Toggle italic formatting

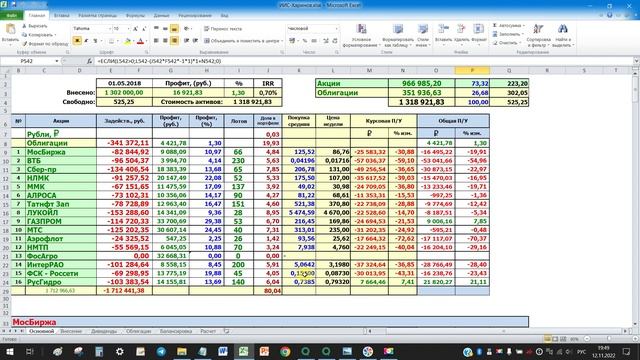point(86,41)
